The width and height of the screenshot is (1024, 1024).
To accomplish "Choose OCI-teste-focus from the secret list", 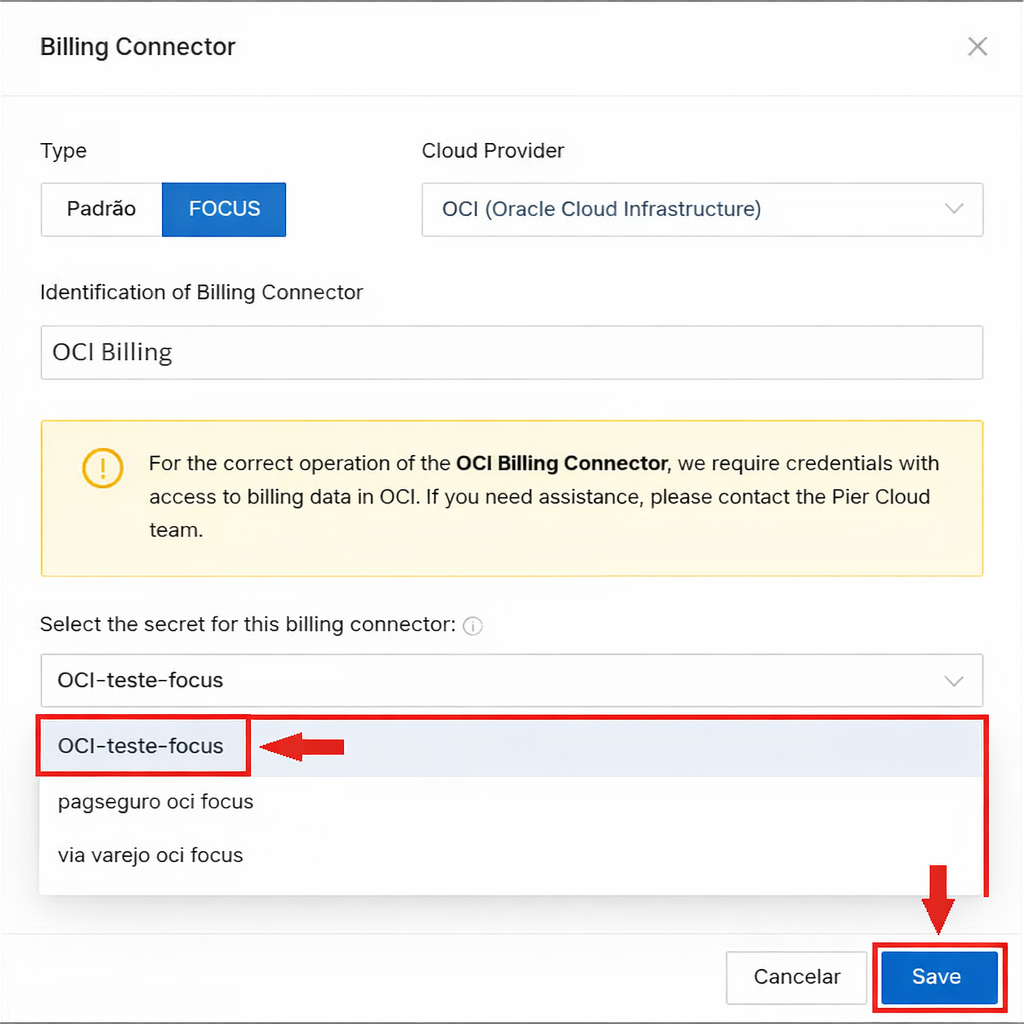I will pyautogui.click(x=141, y=747).
